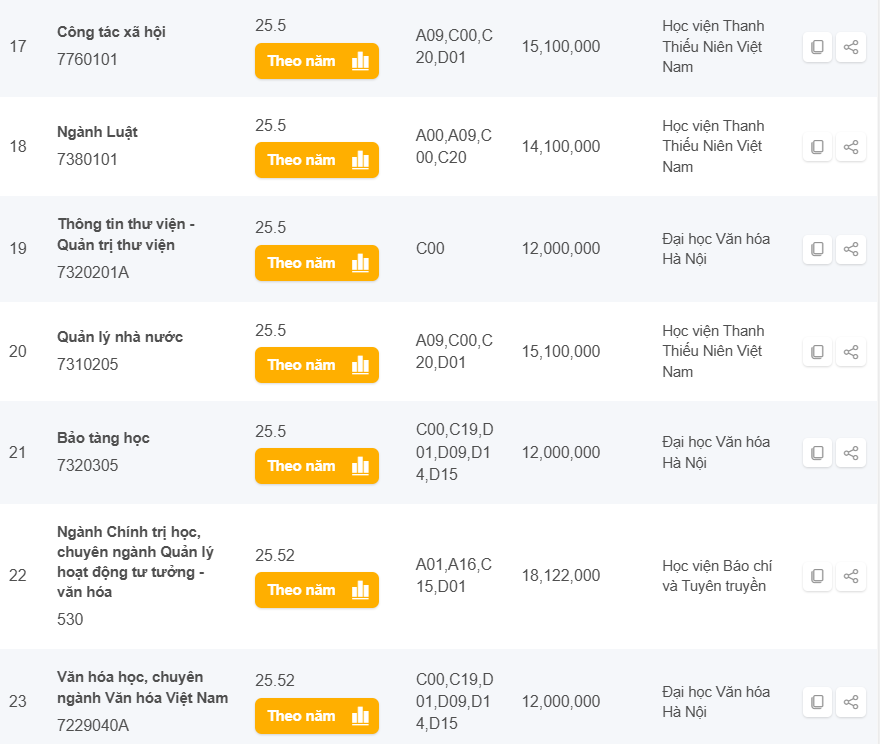Copy the Văn hóa học row
Image resolution: width=880 pixels, height=744 pixels.
[817, 702]
